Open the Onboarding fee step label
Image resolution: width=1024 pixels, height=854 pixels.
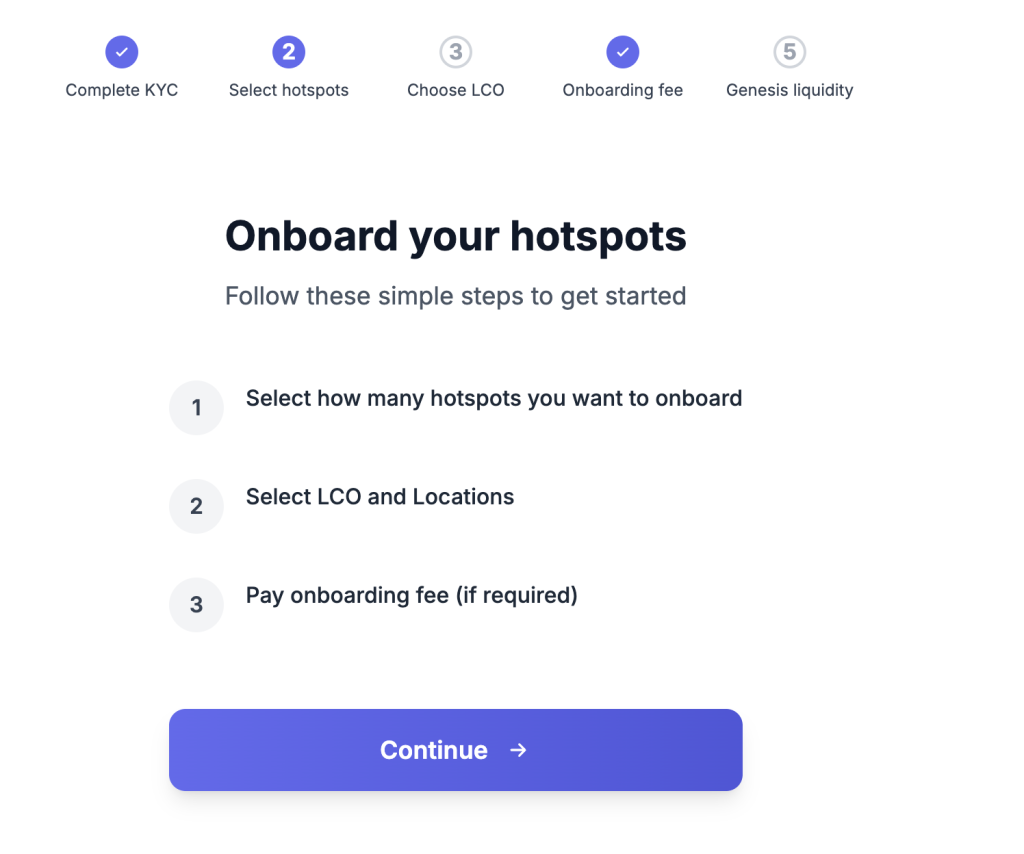[x=623, y=90]
